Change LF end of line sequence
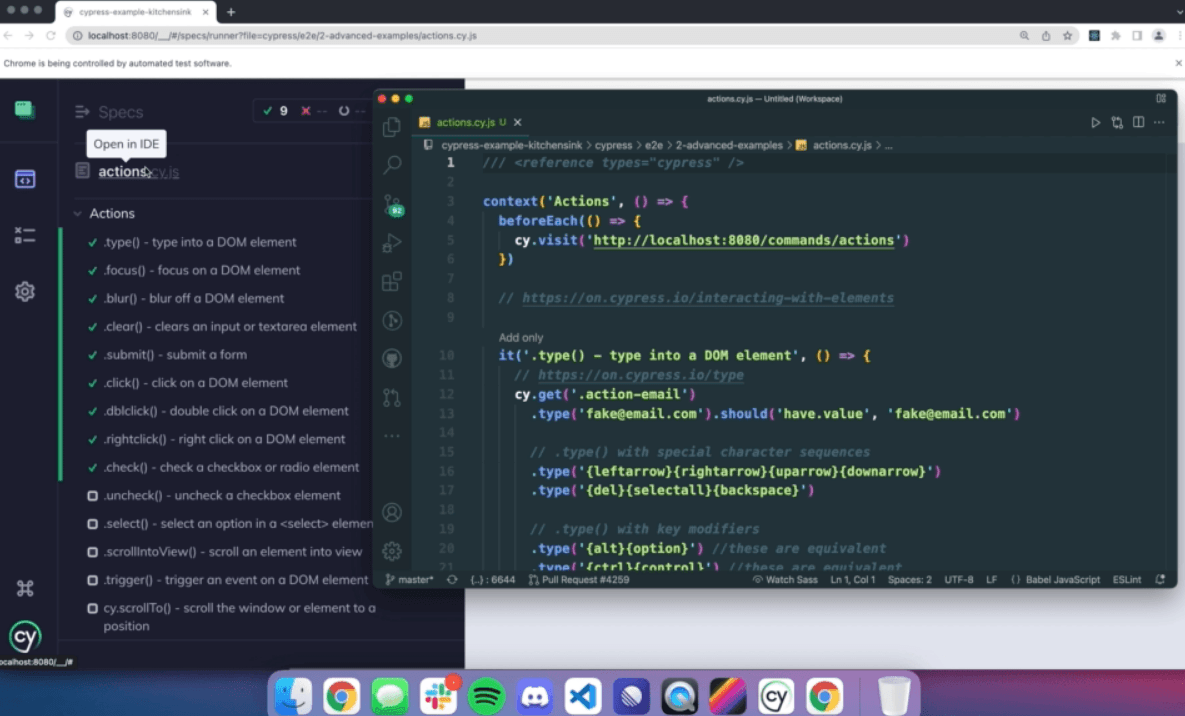1185x716 pixels. tap(992, 580)
